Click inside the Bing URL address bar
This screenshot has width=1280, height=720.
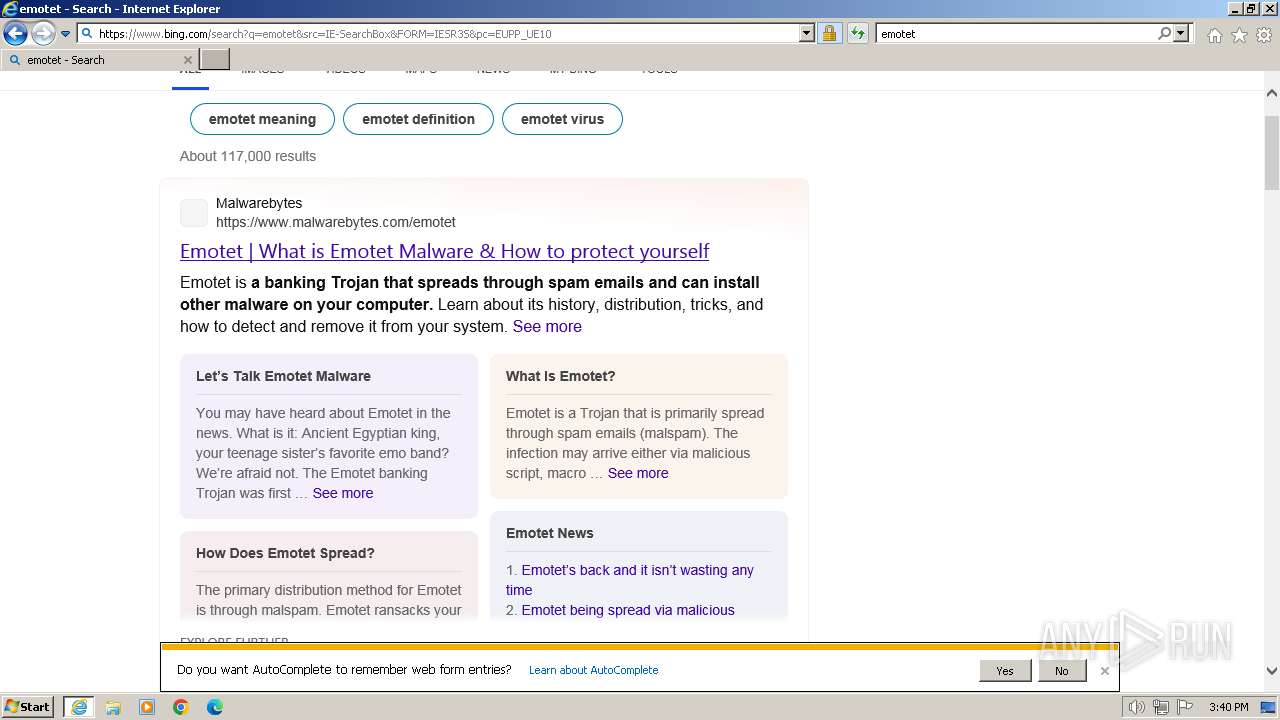pos(438,34)
